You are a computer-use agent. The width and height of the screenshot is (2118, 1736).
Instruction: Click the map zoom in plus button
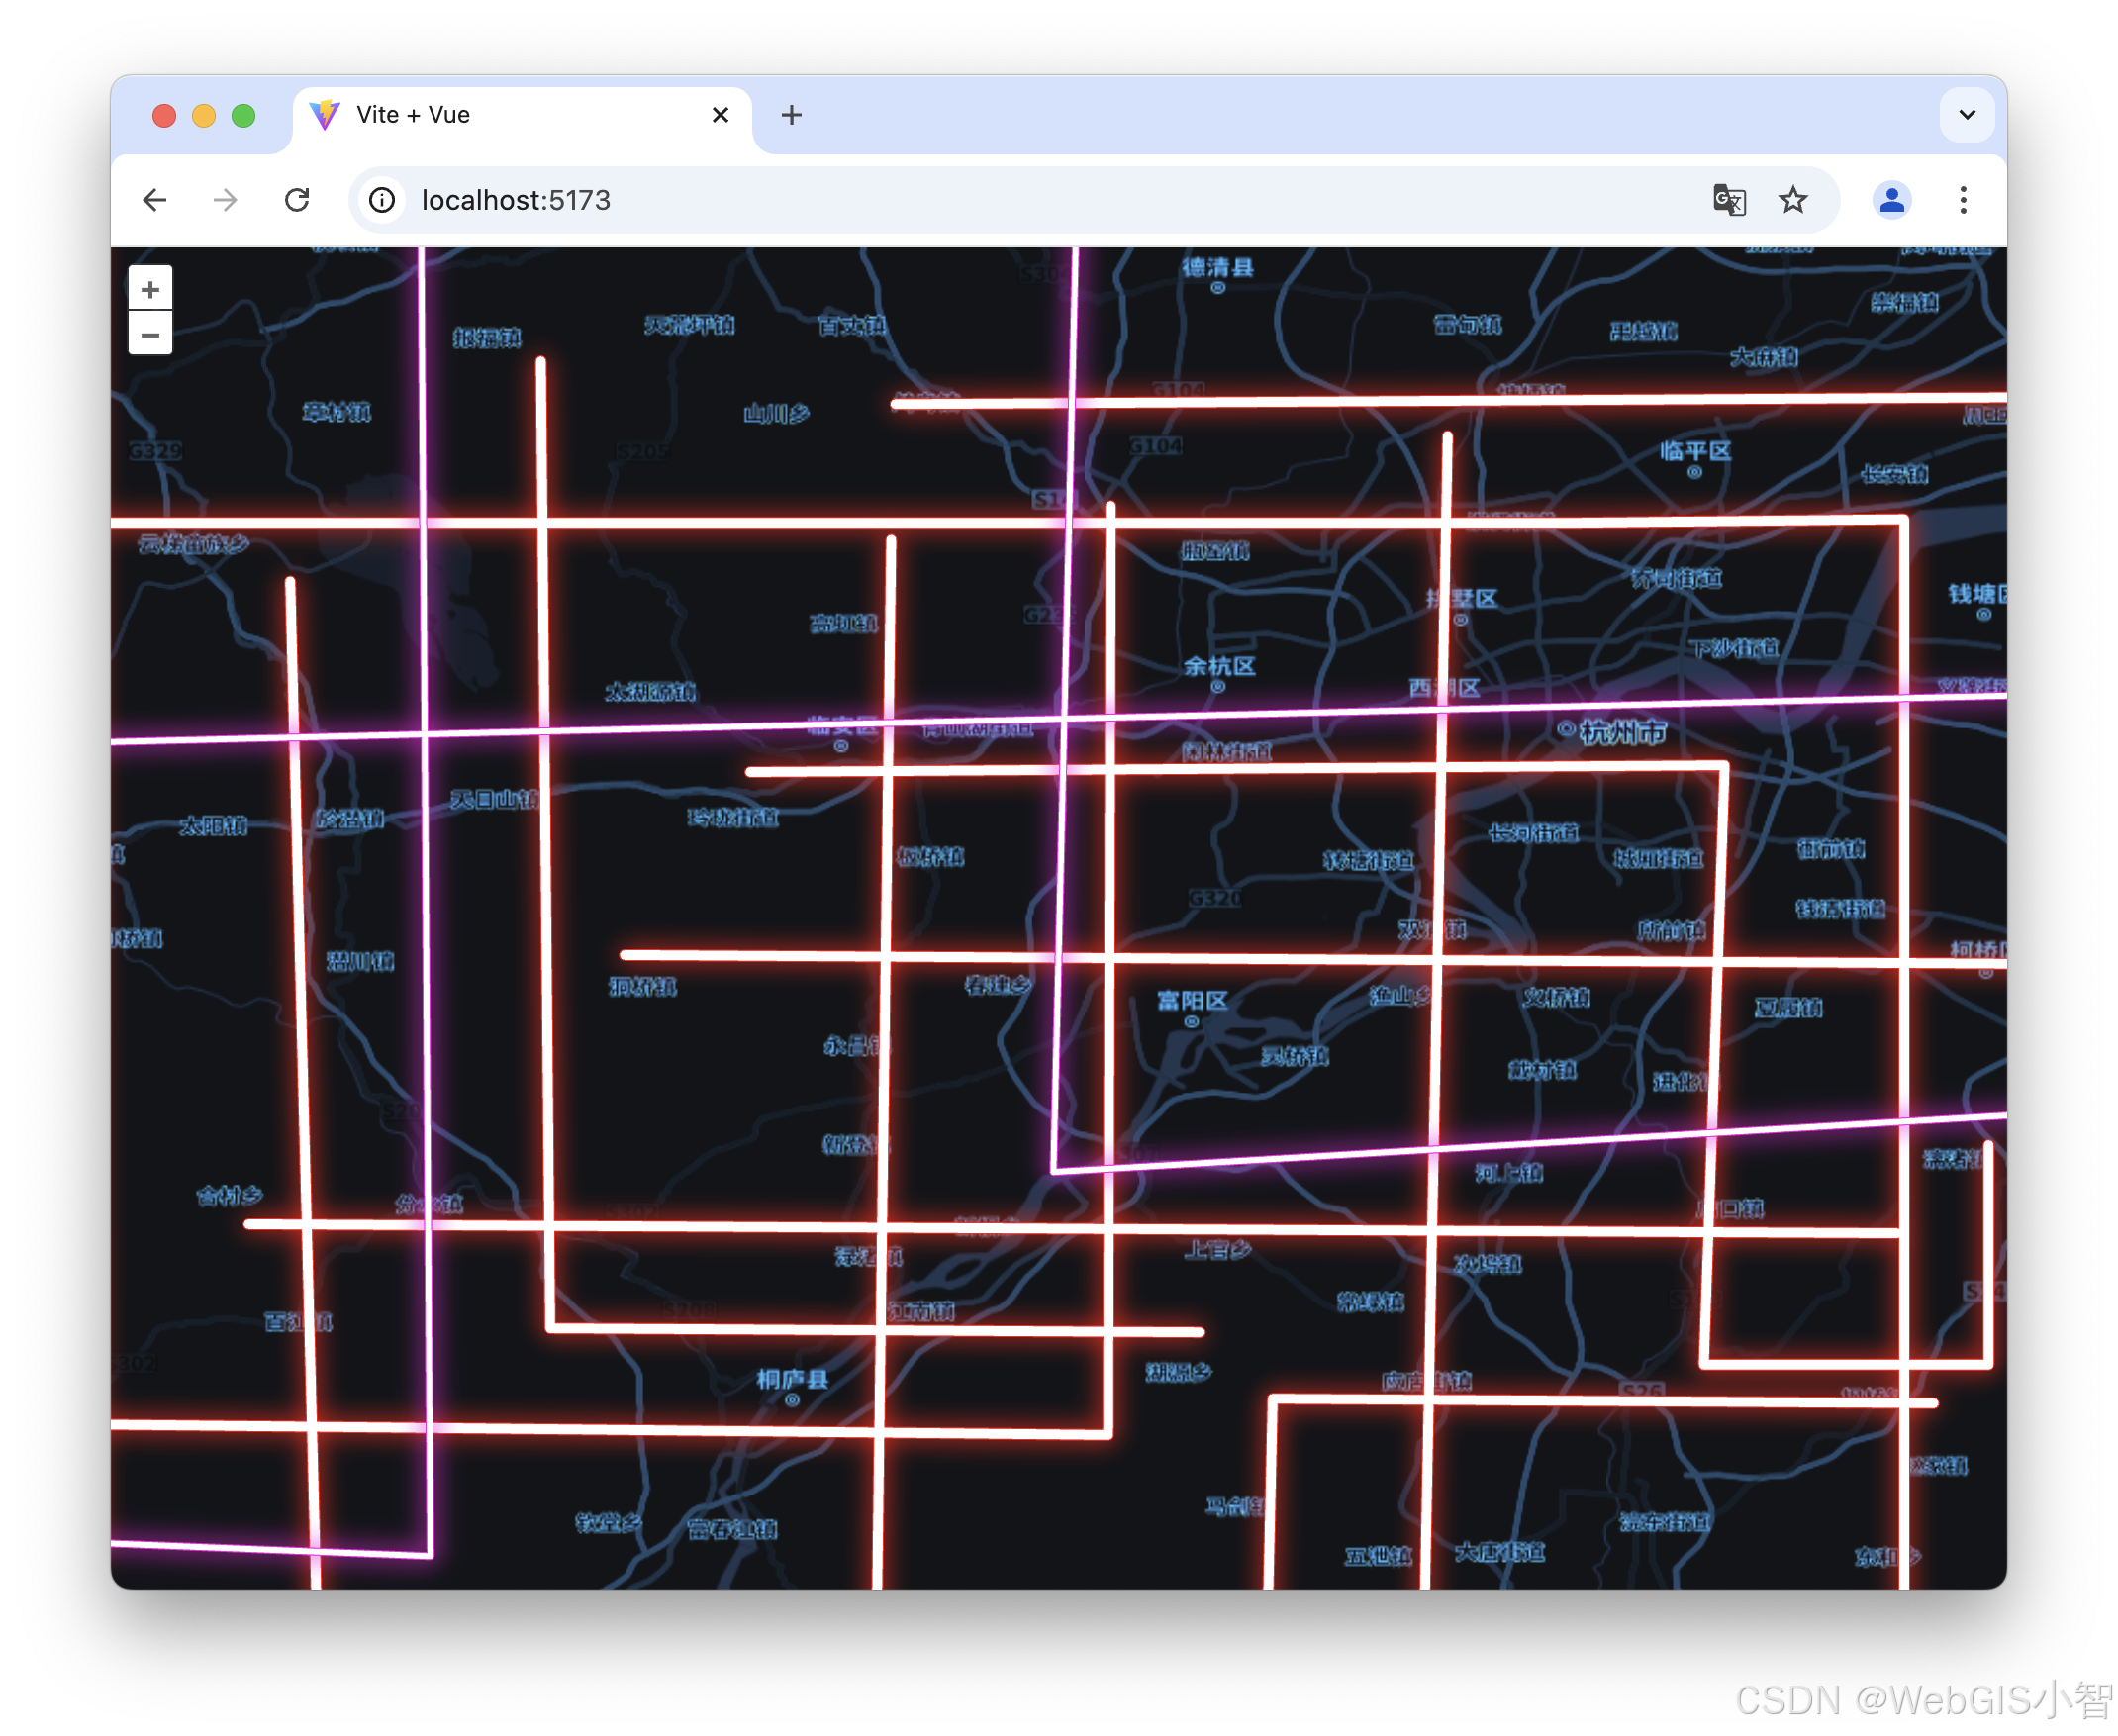tap(150, 290)
